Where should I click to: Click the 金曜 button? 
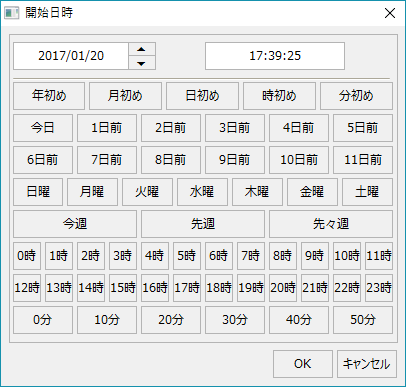pyautogui.click(x=312, y=192)
